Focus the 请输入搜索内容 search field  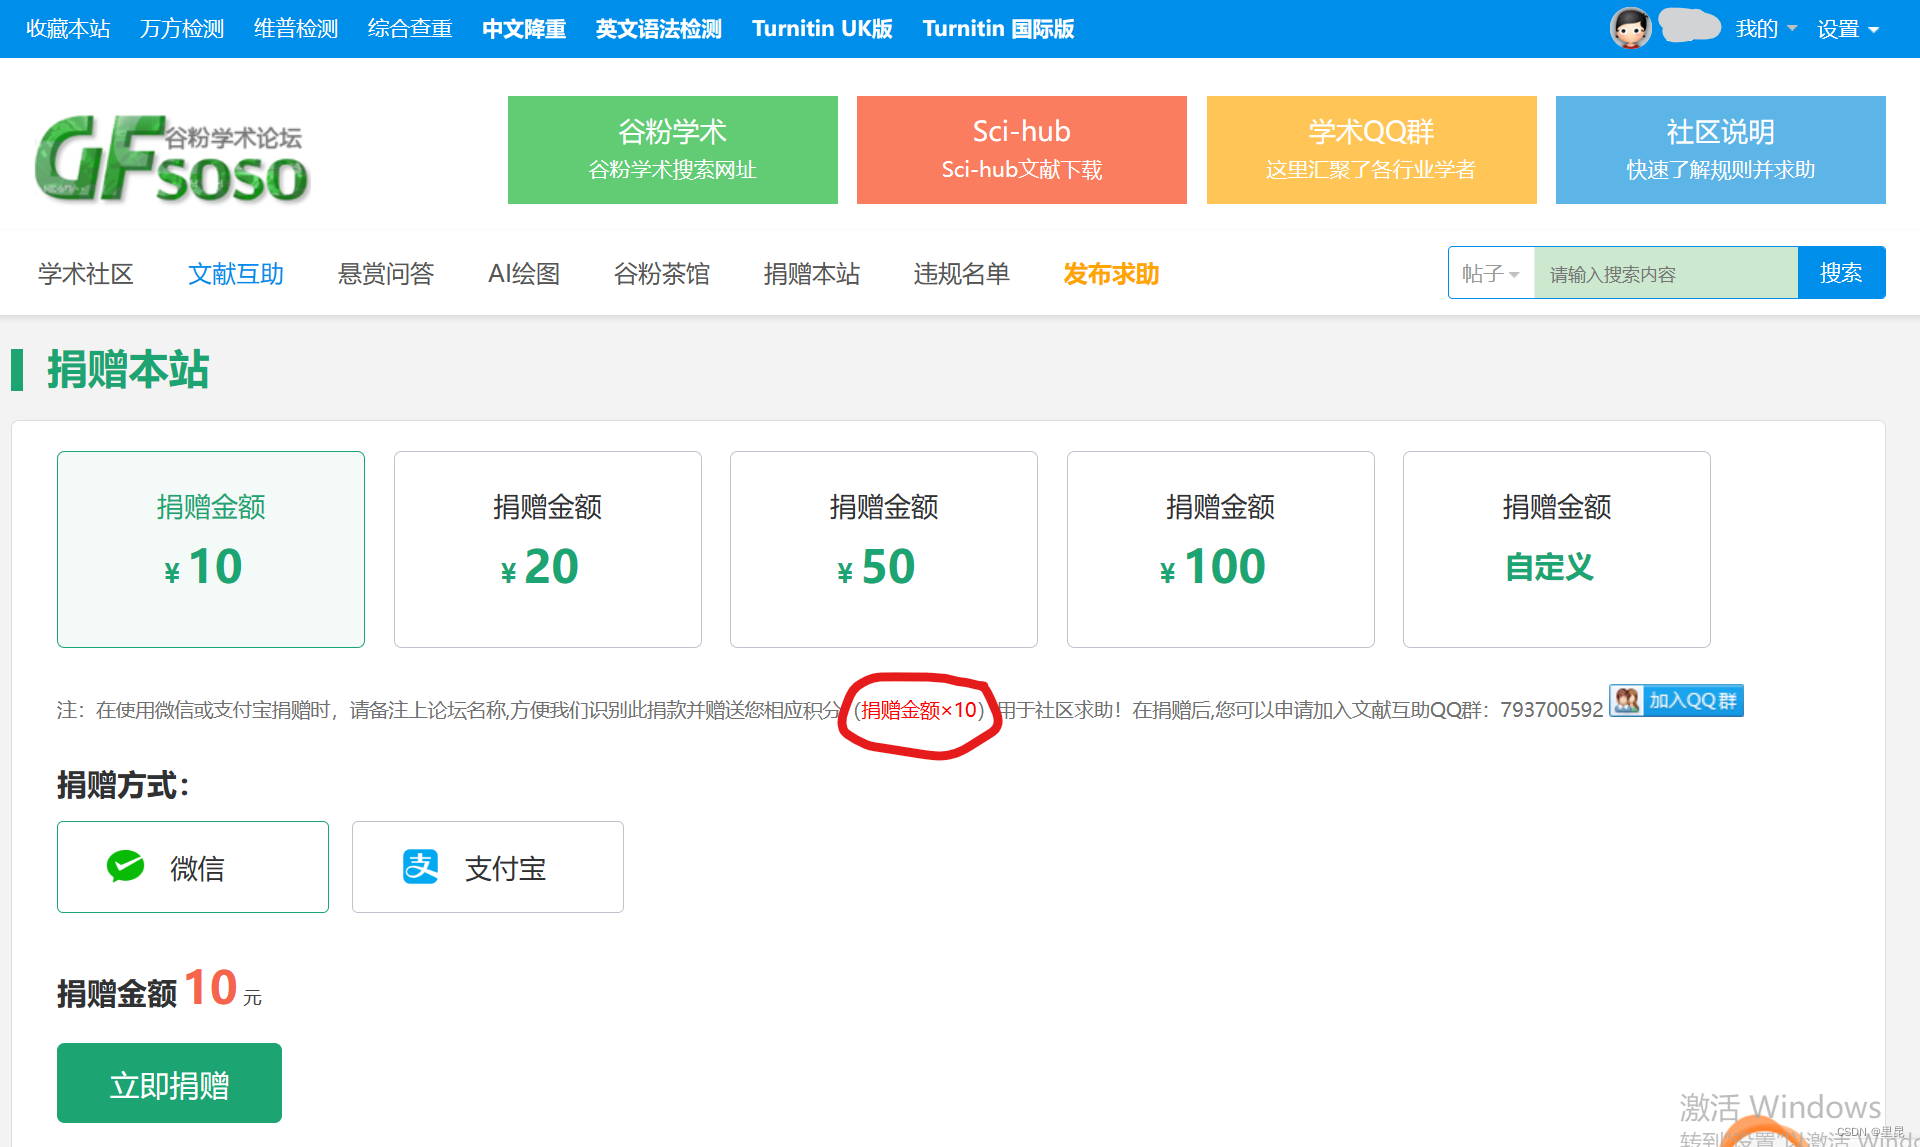[1666, 274]
